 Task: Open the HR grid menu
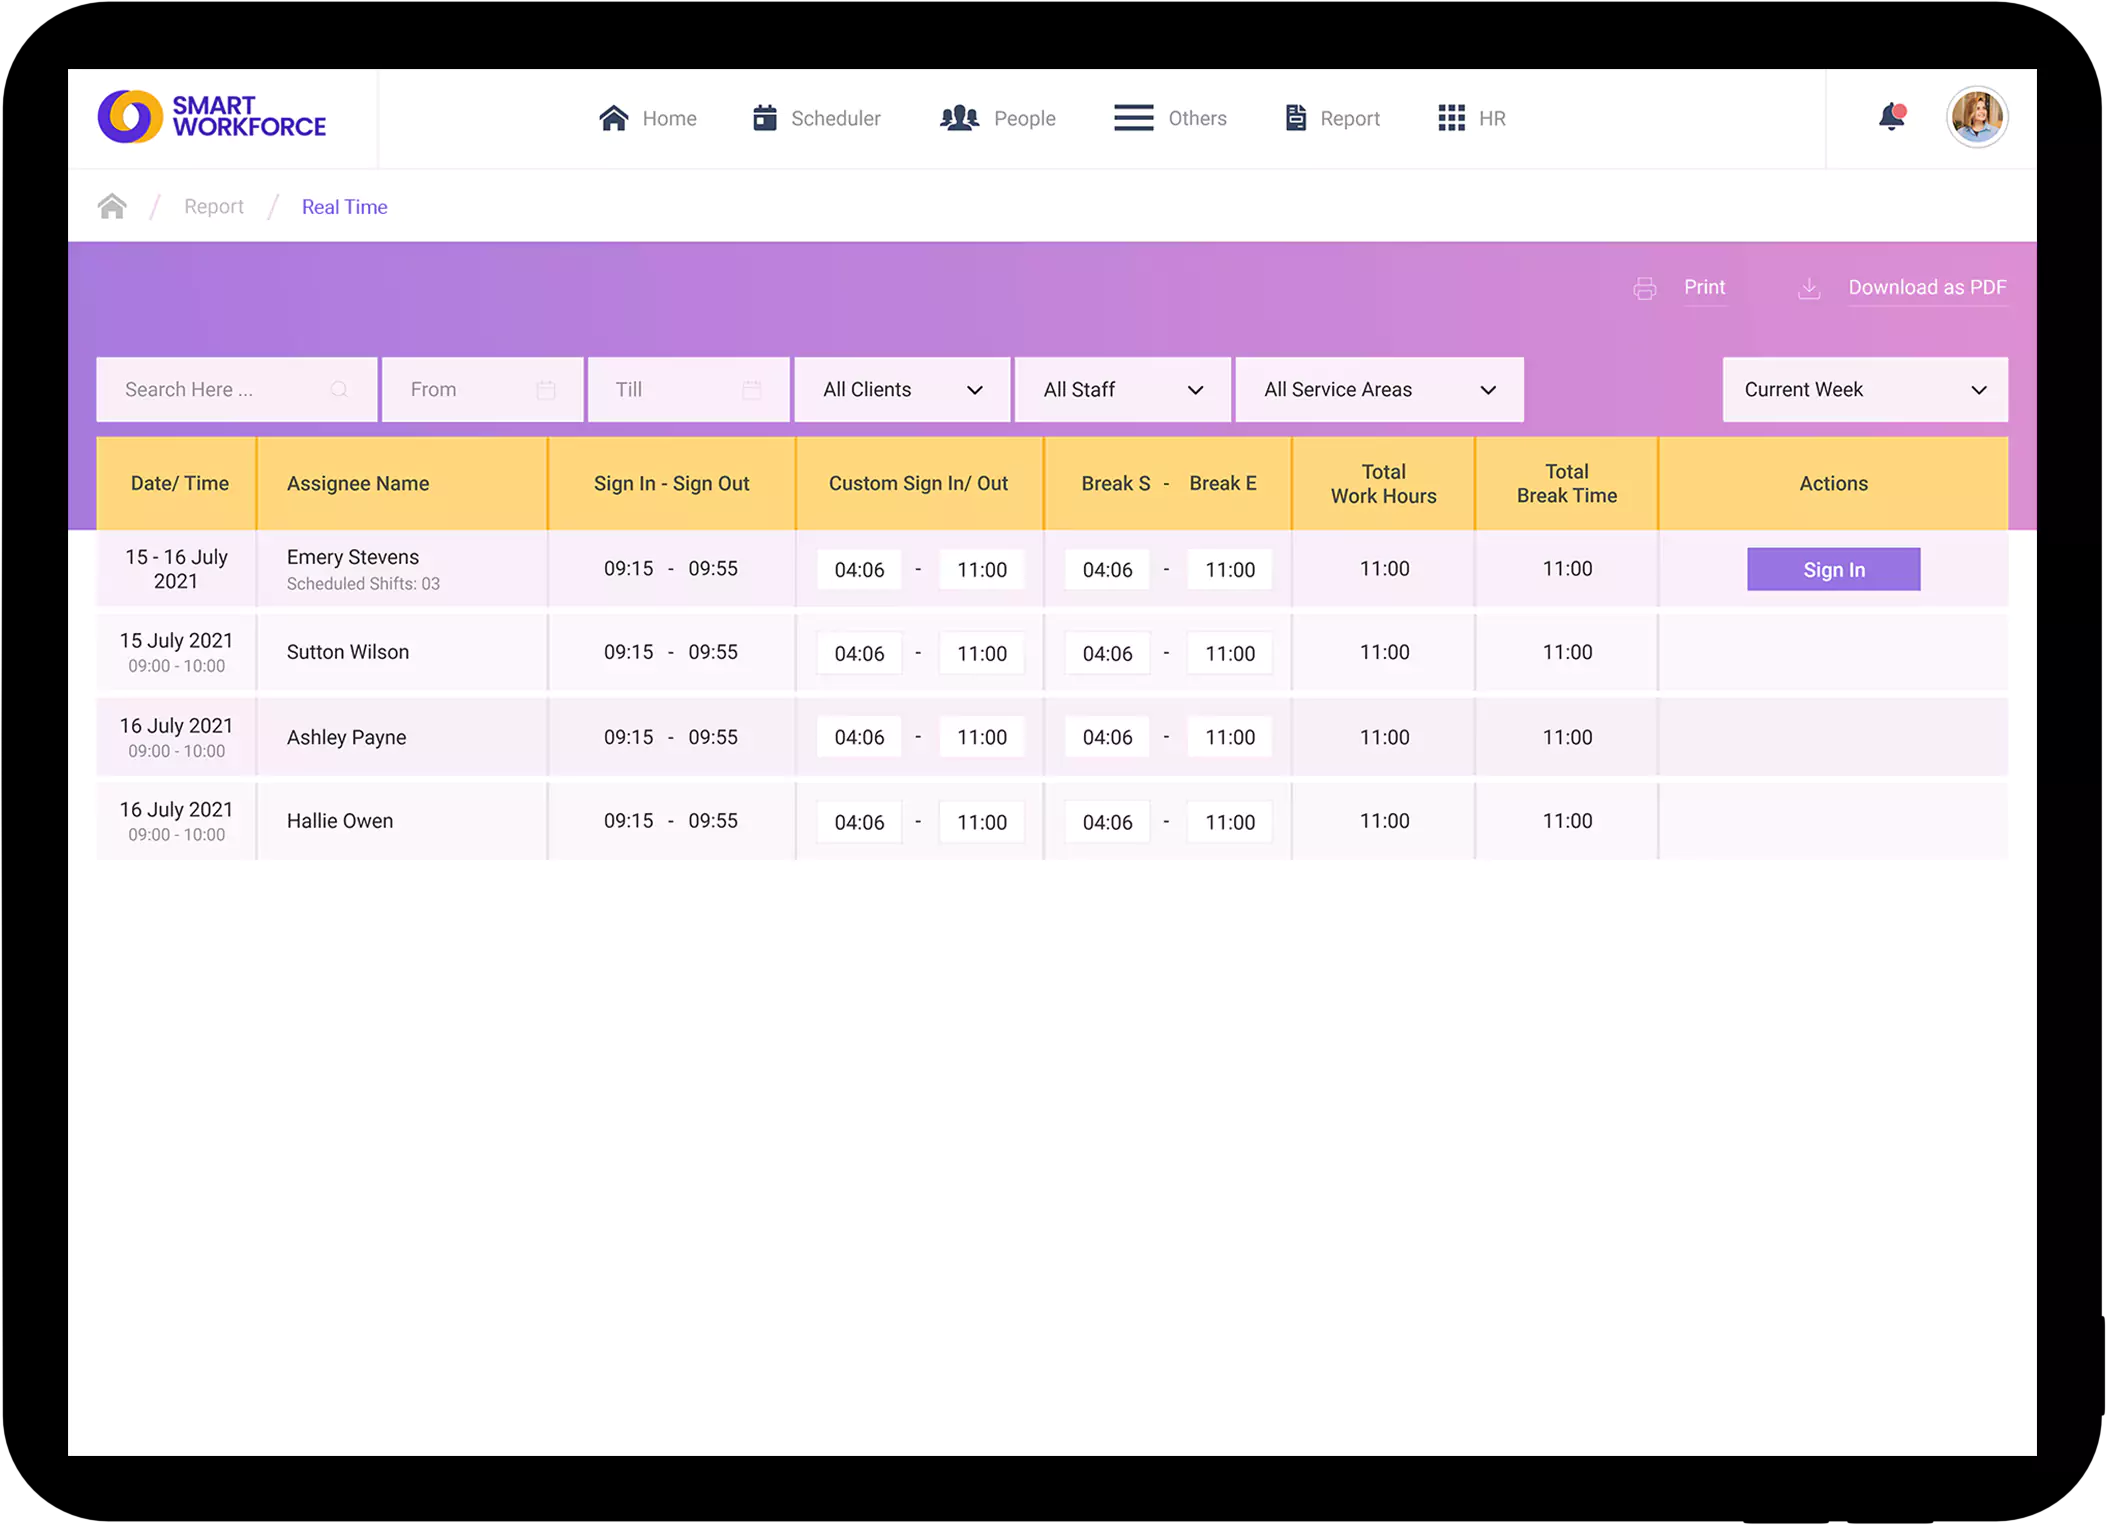click(1471, 118)
